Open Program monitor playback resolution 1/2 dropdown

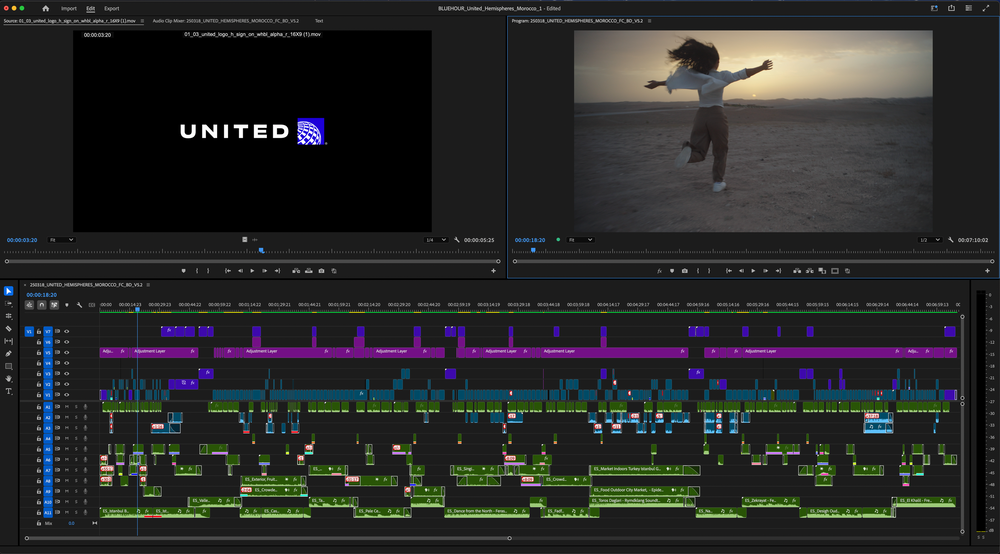930,240
